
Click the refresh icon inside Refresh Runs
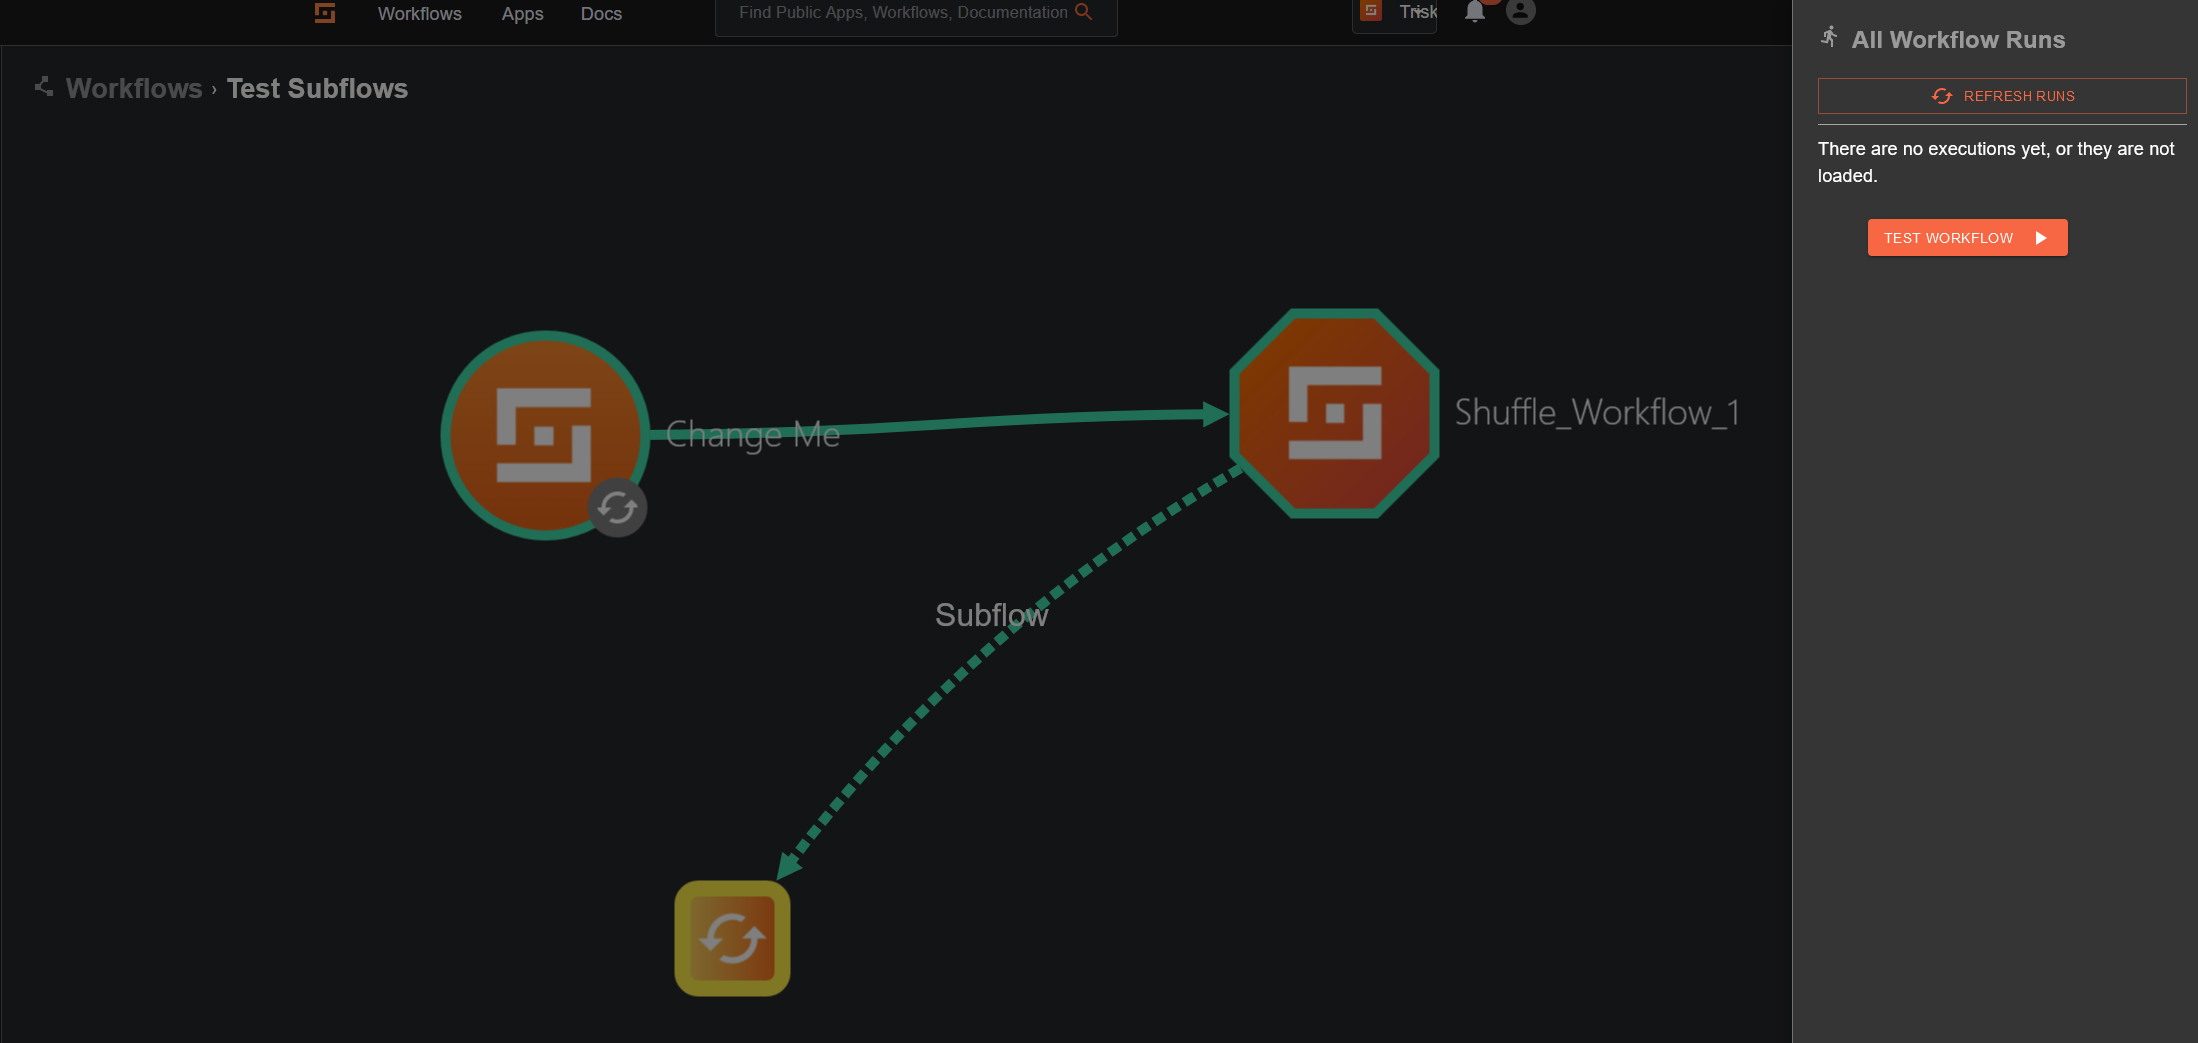pyautogui.click(x=1942, y=96)
